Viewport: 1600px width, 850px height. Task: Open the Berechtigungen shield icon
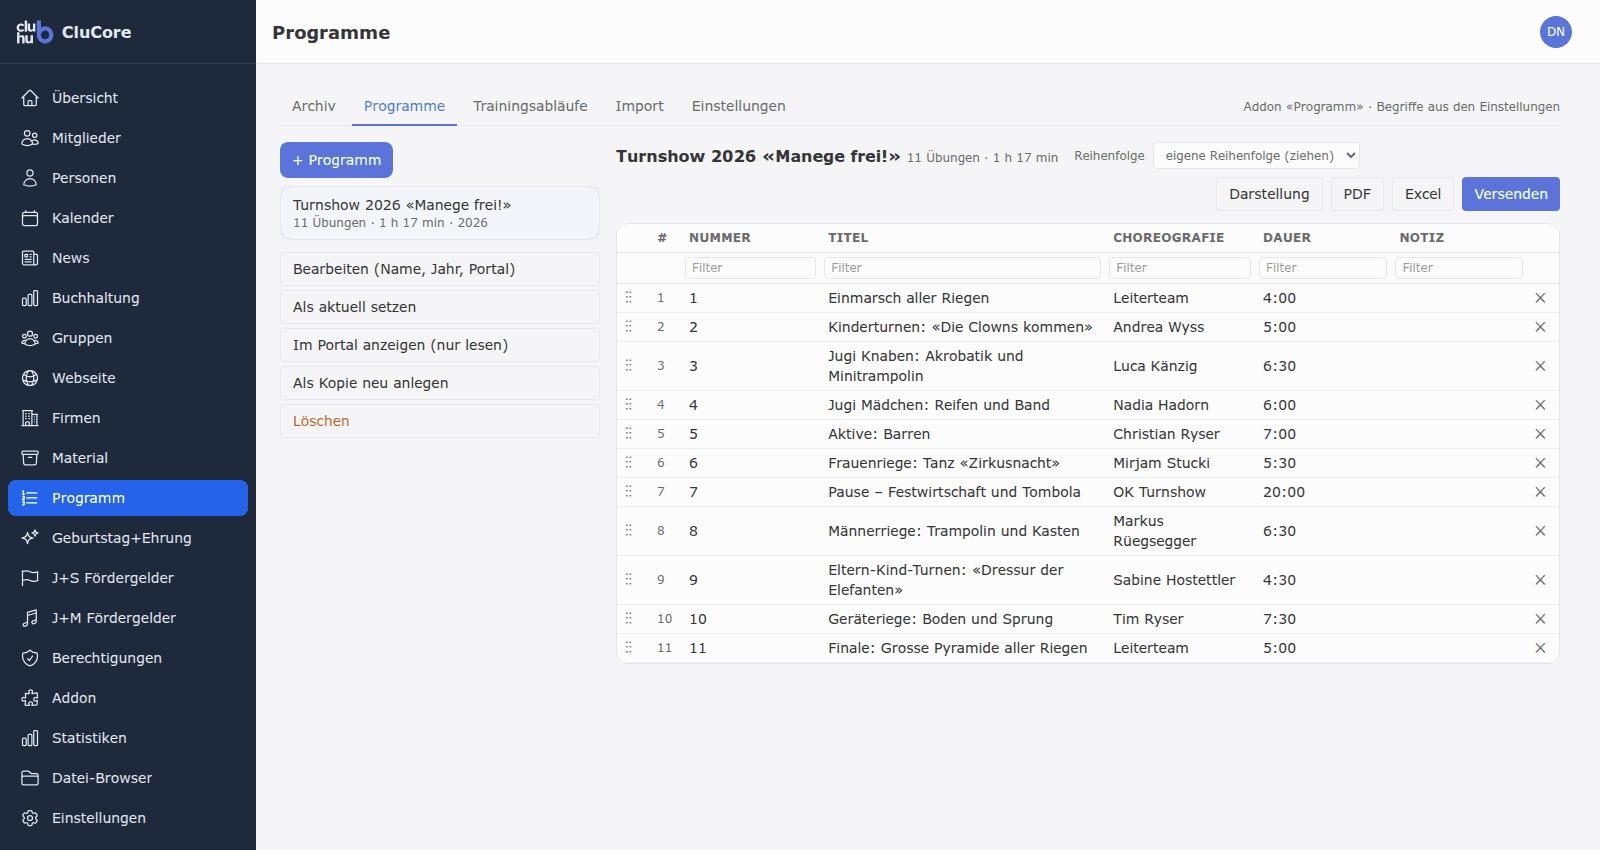pos(30,658)
